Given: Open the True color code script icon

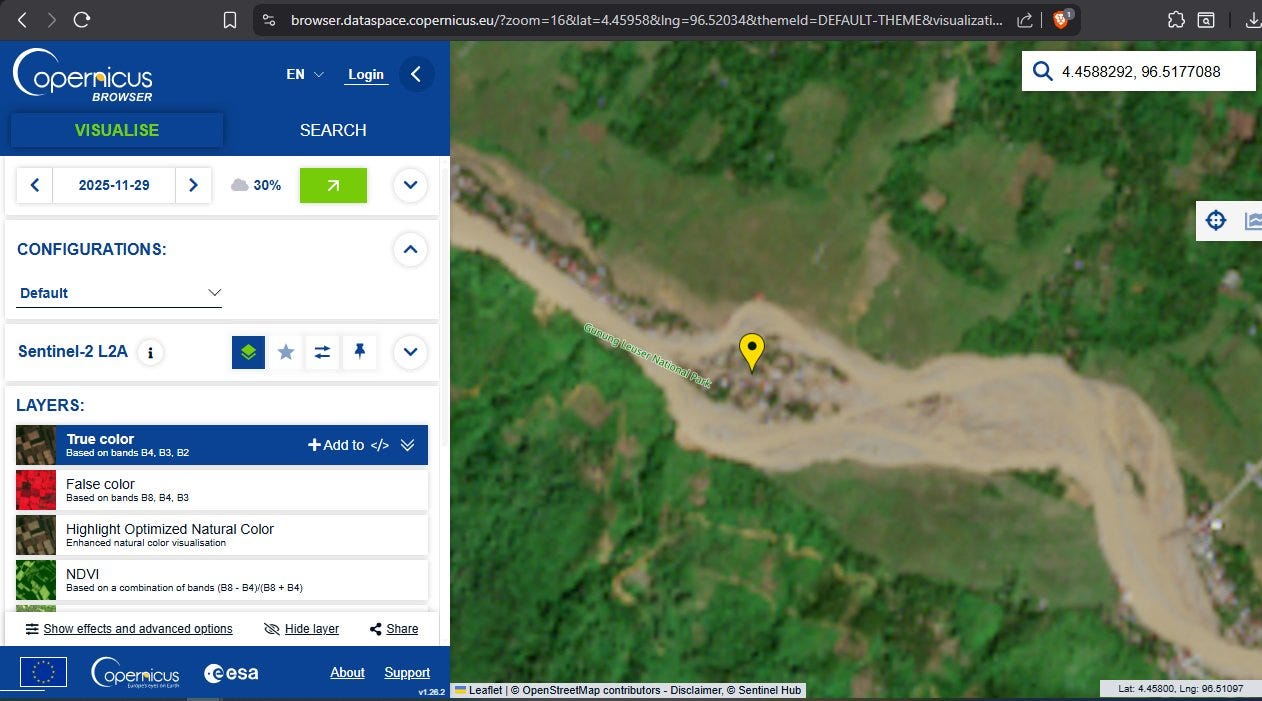Looking at the screenshot, I should coord(380,445).
